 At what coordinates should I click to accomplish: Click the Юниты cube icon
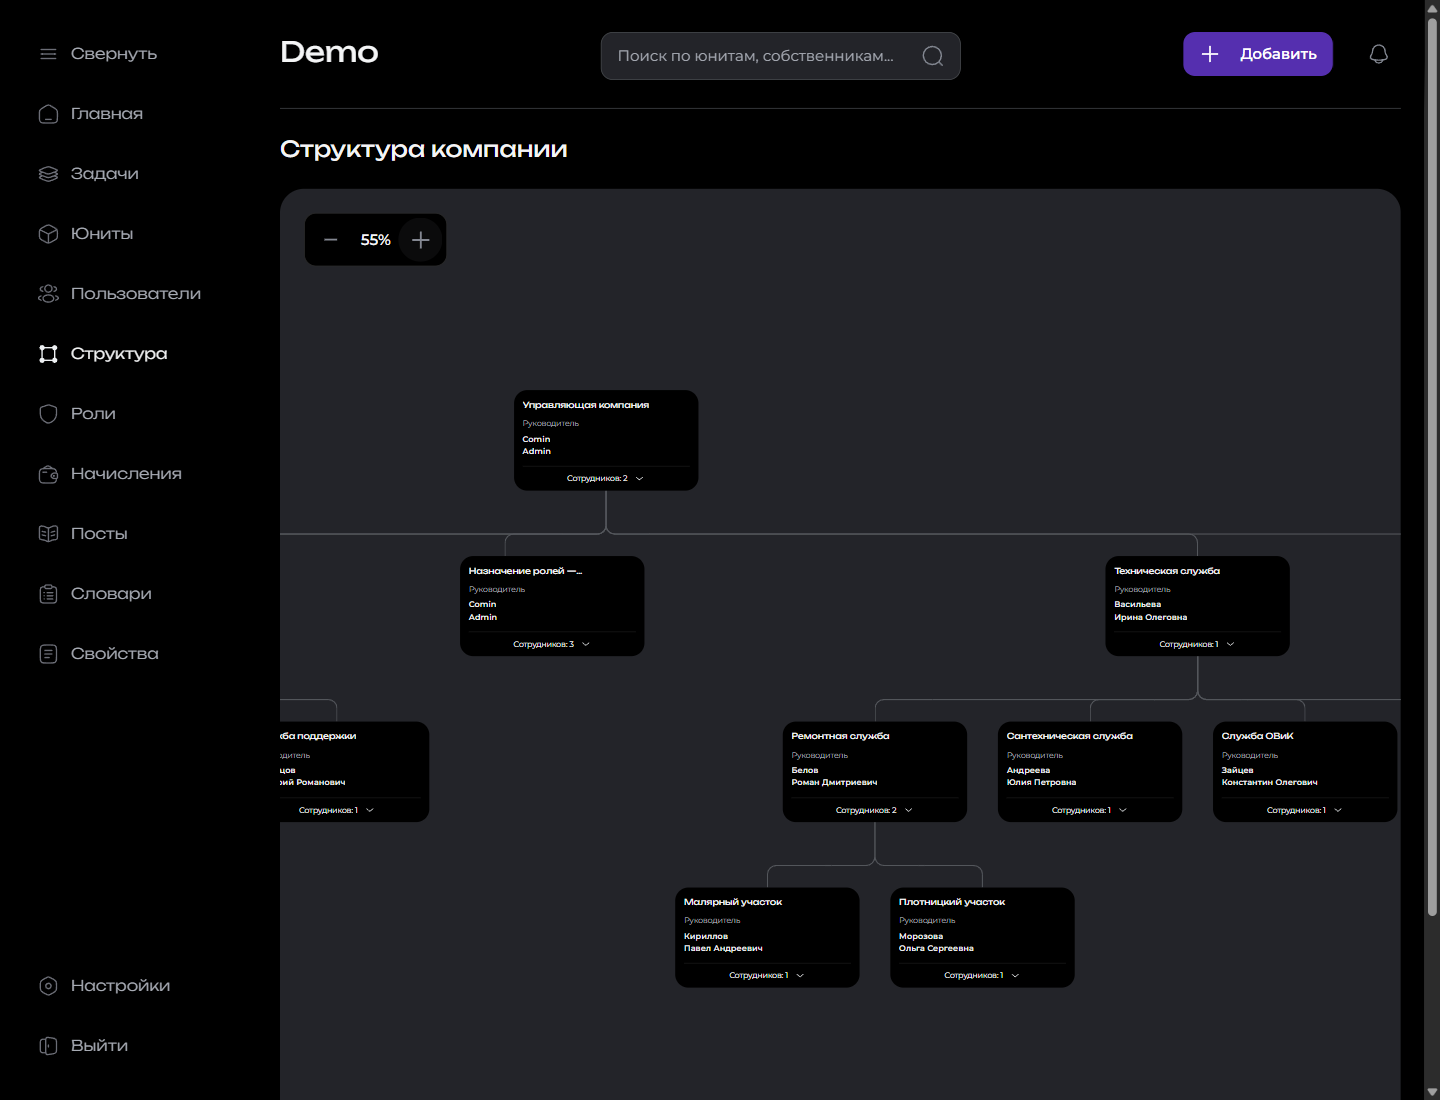pos(48,234)
